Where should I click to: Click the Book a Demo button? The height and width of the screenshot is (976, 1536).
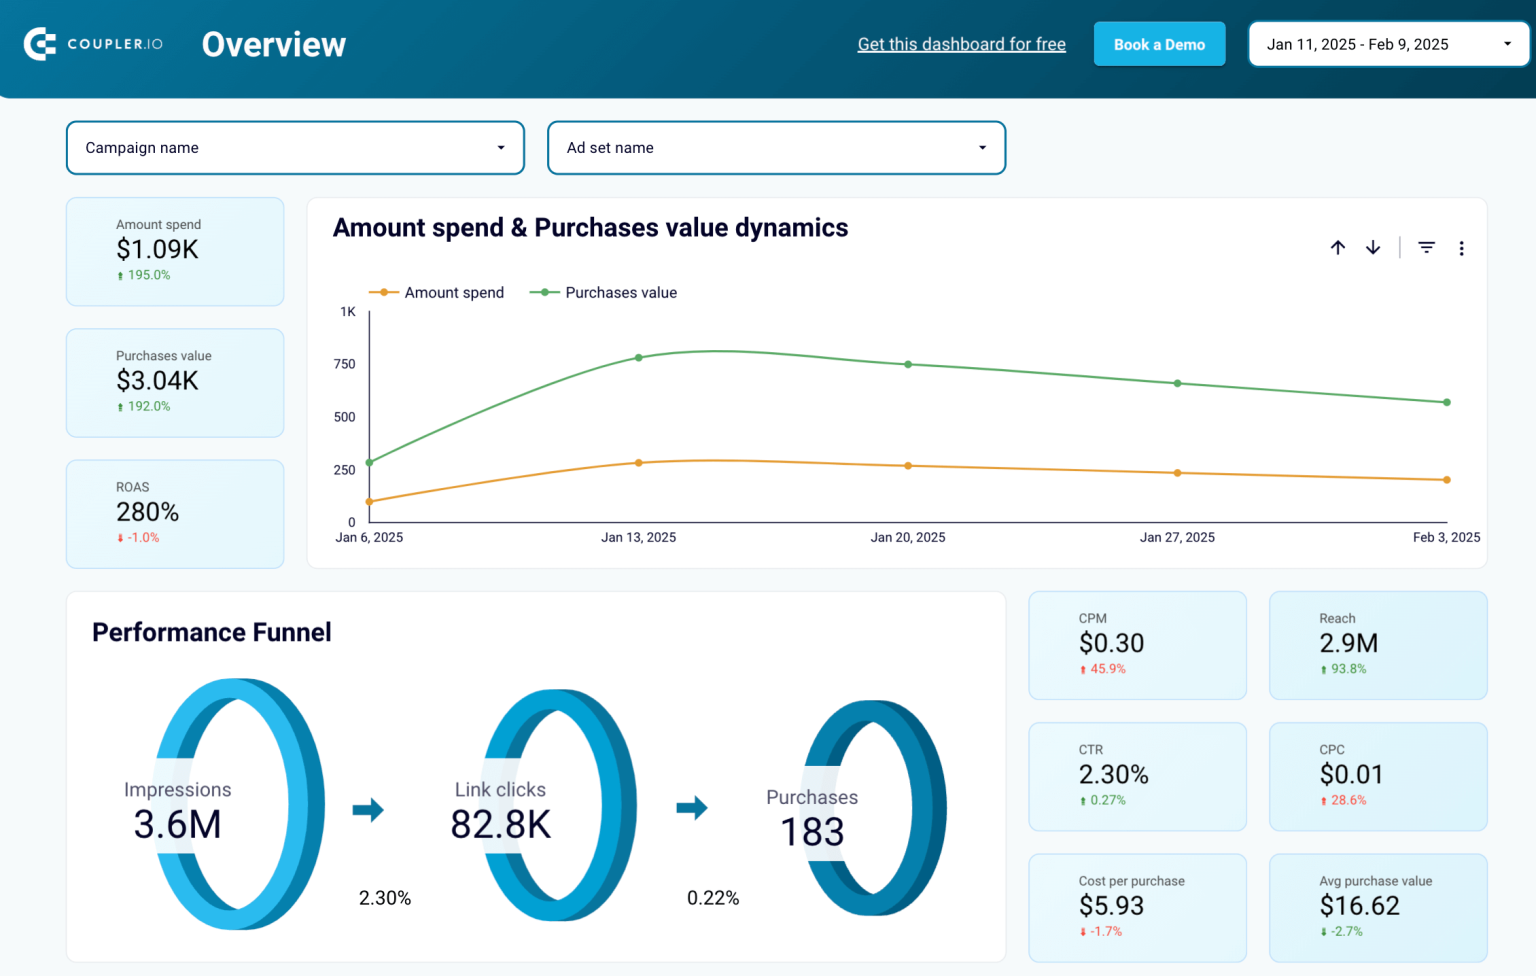pos(1159,44)
